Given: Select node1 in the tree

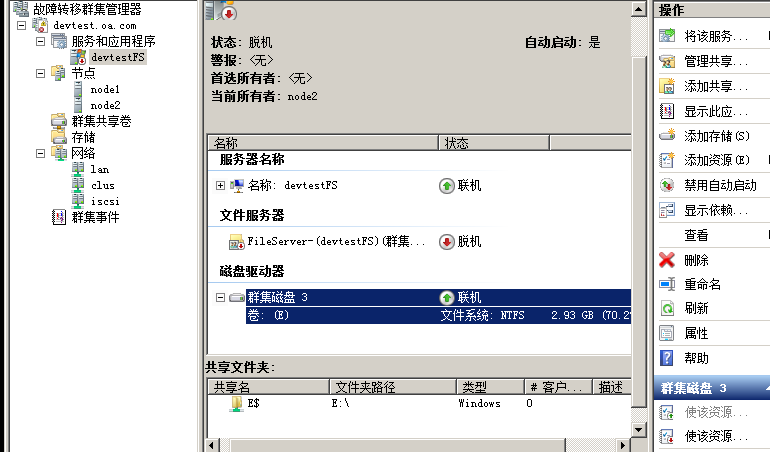Looking at the screenshot, I should click(105, 89).
